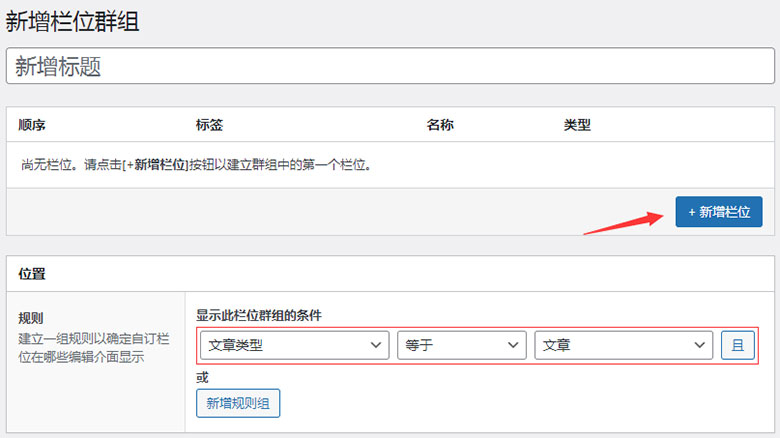Viewport: 780px width, 438px height.
Task: Open the 文章类型 rule parameter dropdown
Action: pyautogui.click(x=294, y=345)
